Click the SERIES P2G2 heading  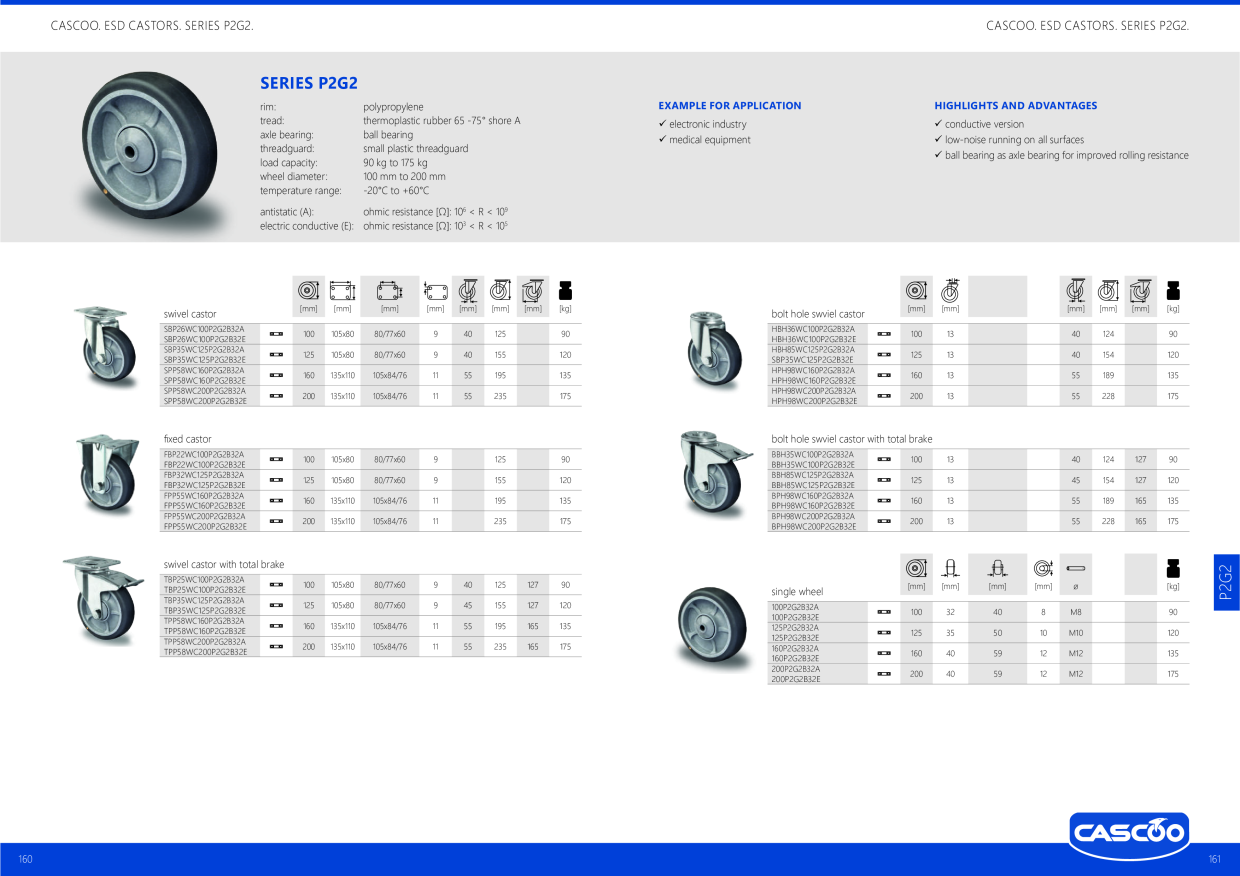[309, 84]
